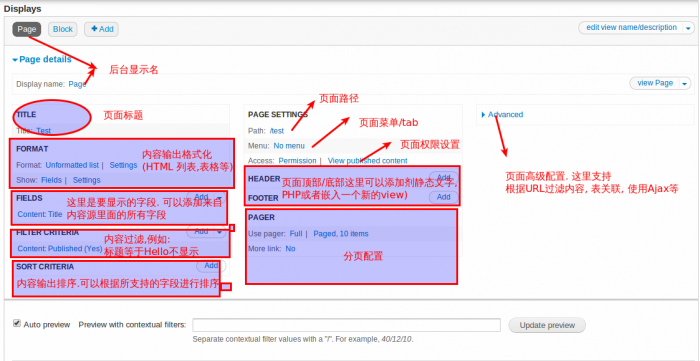Open the Display name Page link
Image resolution: width=700 pixels, height=361 pixels.
point(77,84)
